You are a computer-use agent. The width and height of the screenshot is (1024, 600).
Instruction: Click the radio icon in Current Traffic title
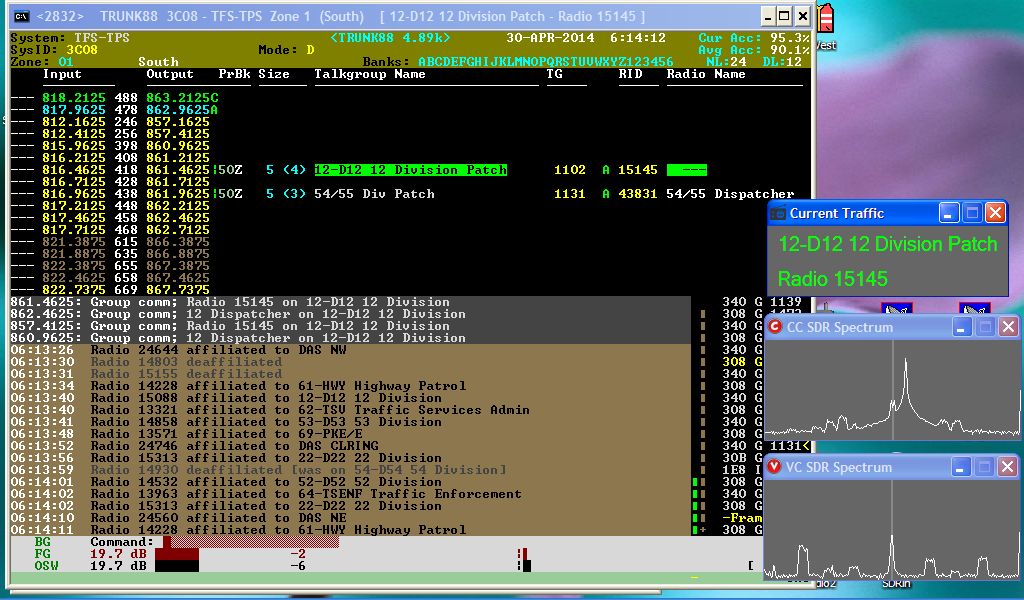point(778,213)
